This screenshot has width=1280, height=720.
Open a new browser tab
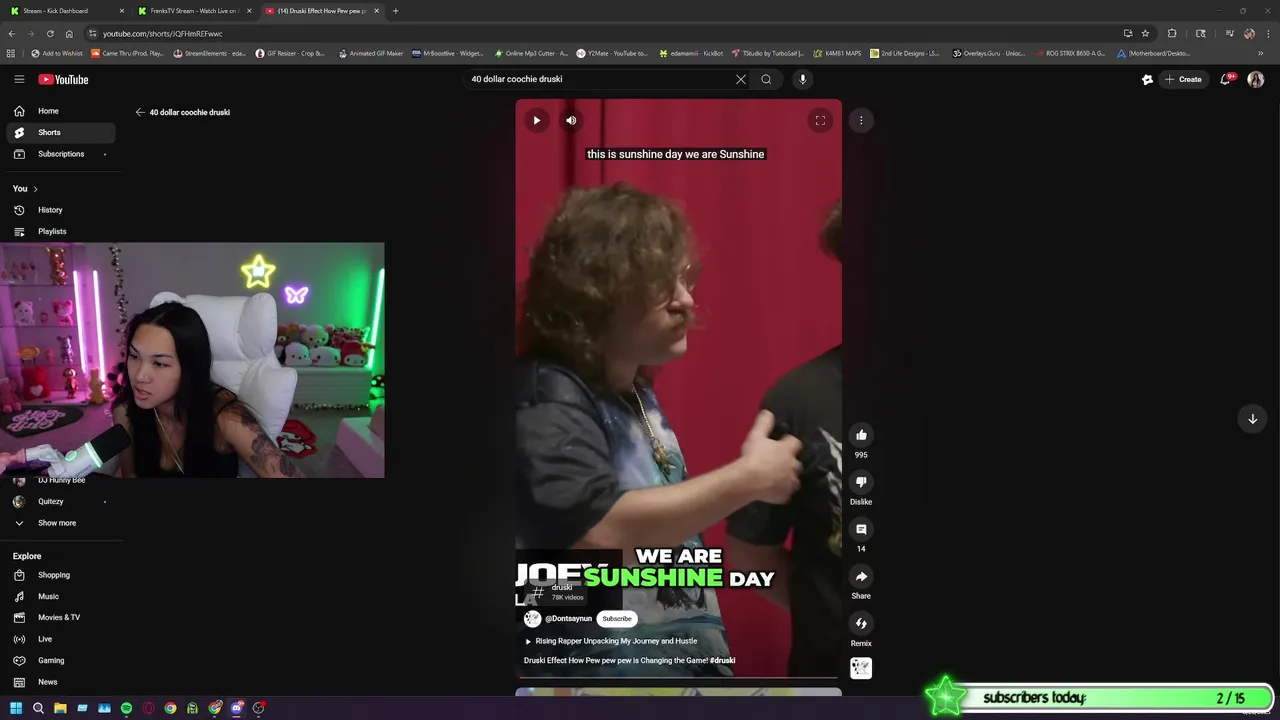pos(395,11)
